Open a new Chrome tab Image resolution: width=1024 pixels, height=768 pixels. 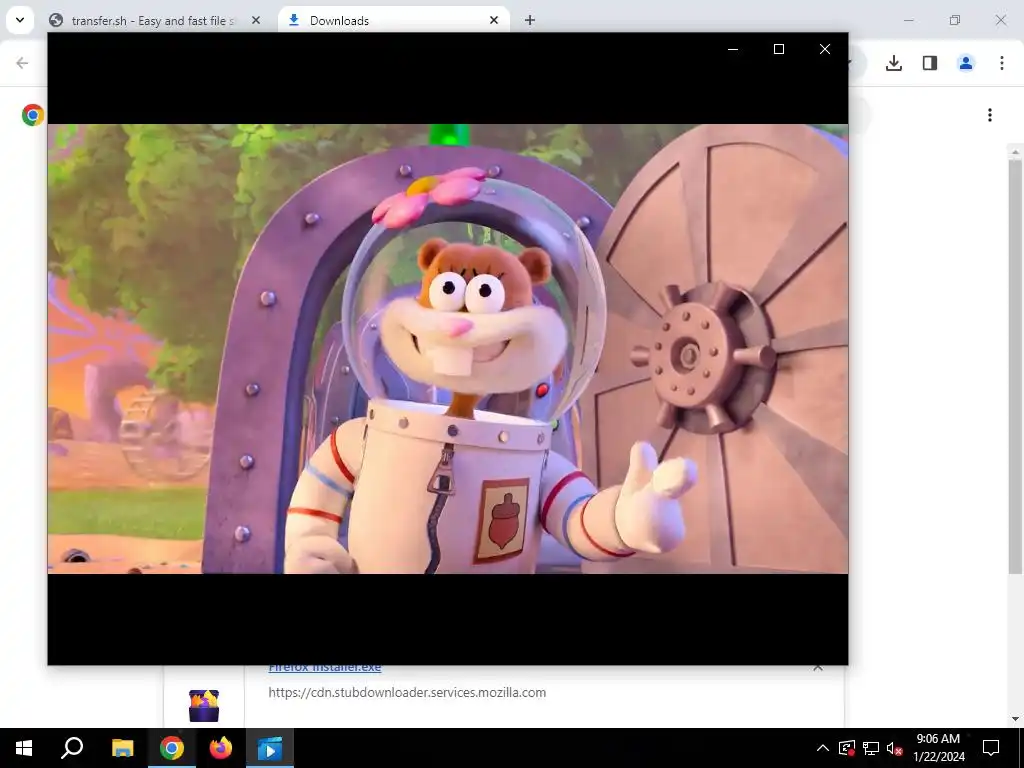tap(530, 20)
